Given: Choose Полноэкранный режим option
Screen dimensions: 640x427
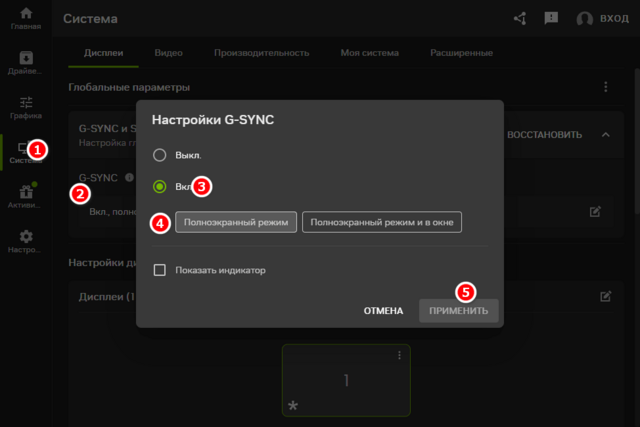Looking at the screenshot, I should tap(236, 222).
